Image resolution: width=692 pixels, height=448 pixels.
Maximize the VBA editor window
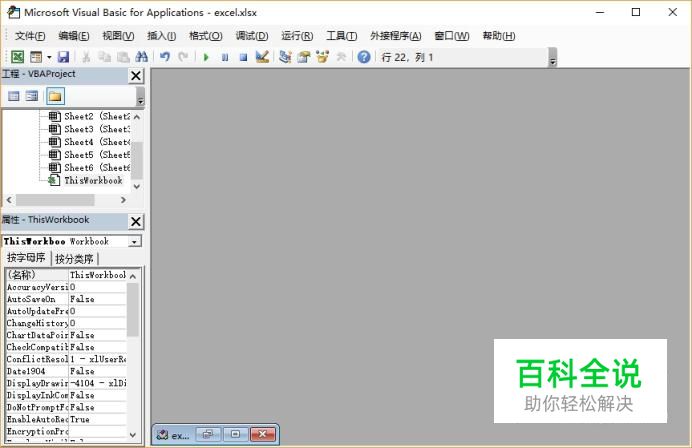point(636,12)
